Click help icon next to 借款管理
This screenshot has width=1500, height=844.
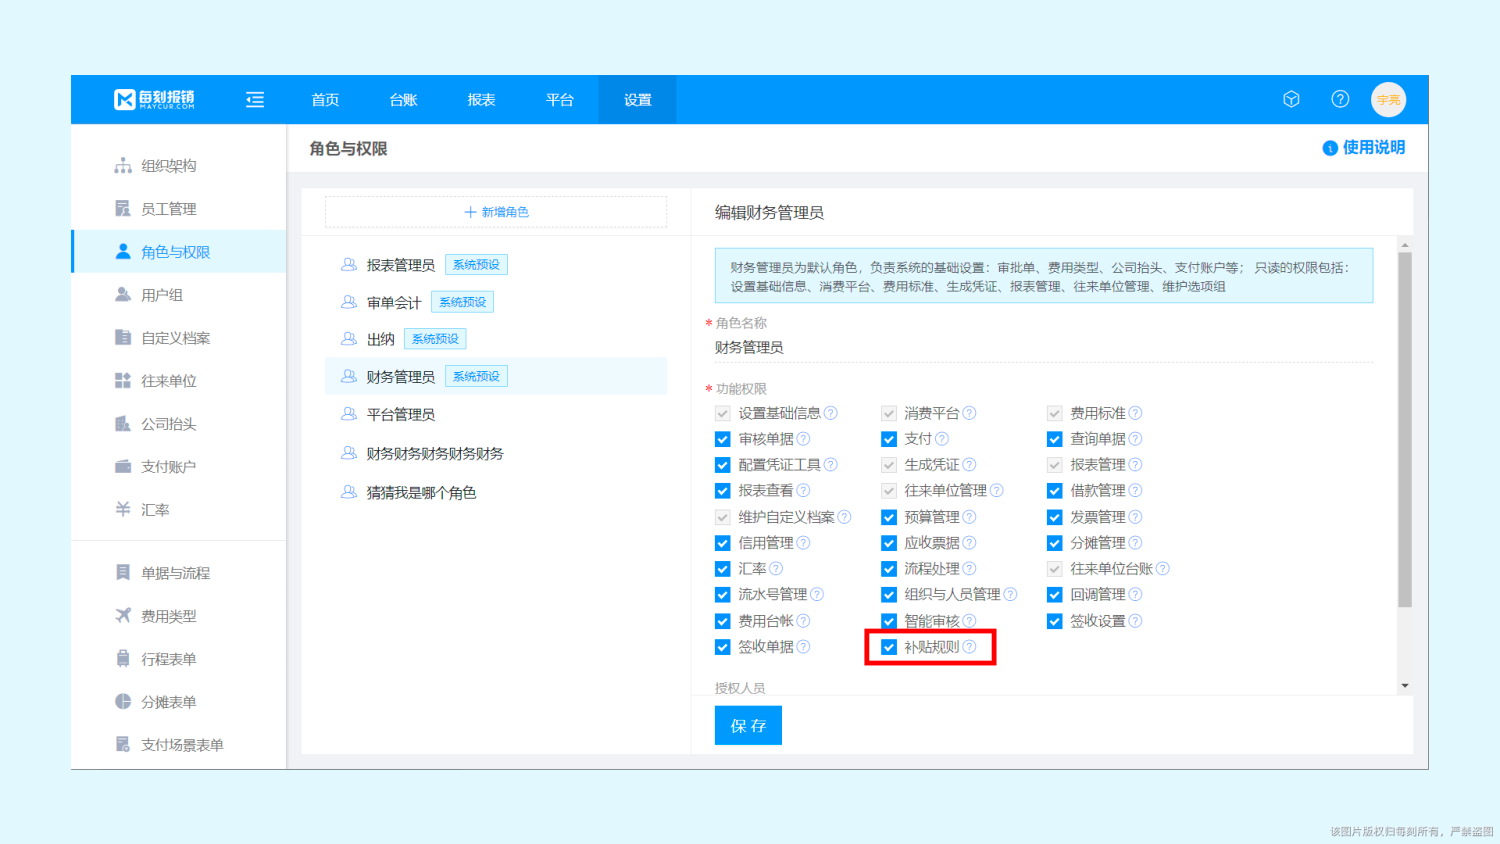pyautogui.click(x=1135, y=491)
